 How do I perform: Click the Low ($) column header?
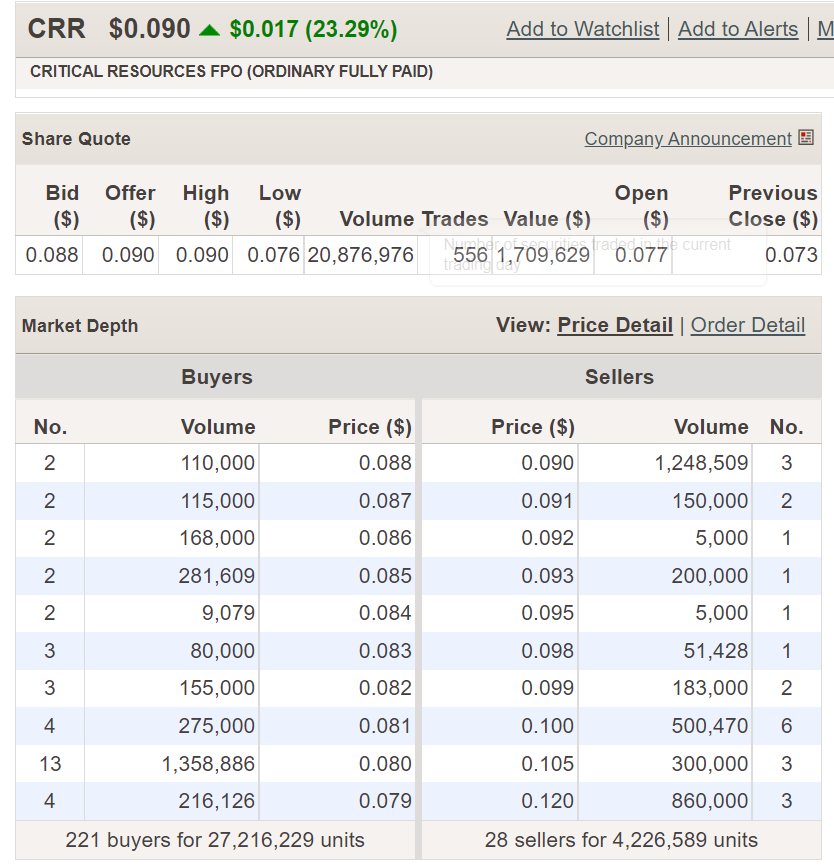(281, 205)
